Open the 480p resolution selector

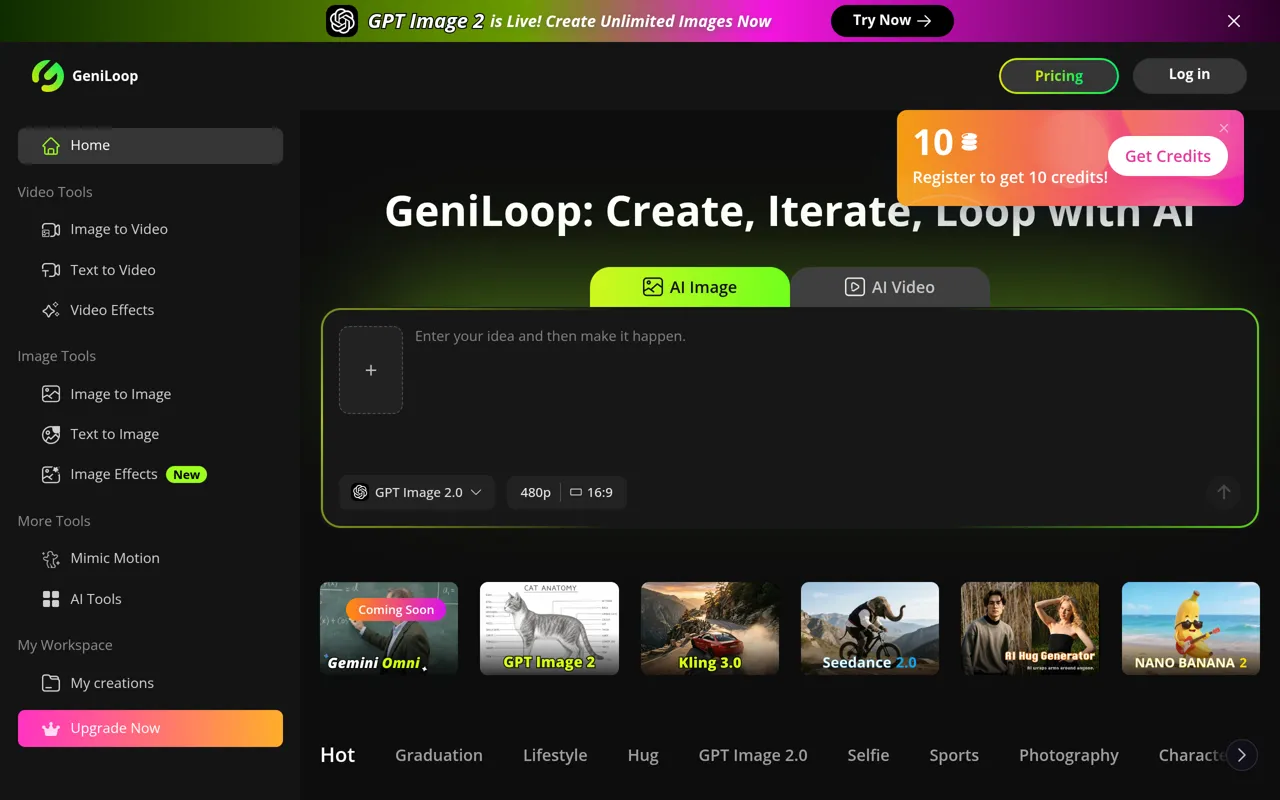pyautogui.click(x=536, y=492)
